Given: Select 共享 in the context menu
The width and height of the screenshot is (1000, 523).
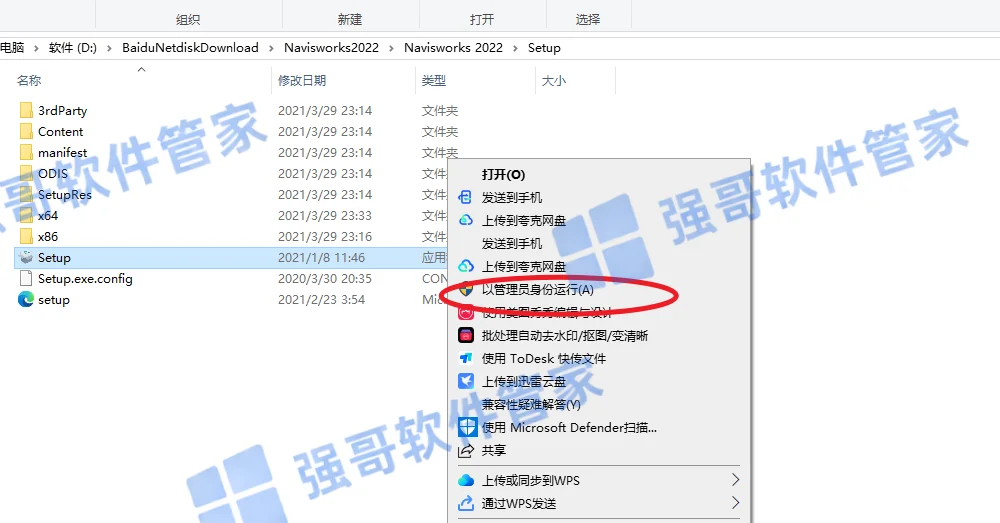Looking at the screenshot, I should click(x=494, y=450).
